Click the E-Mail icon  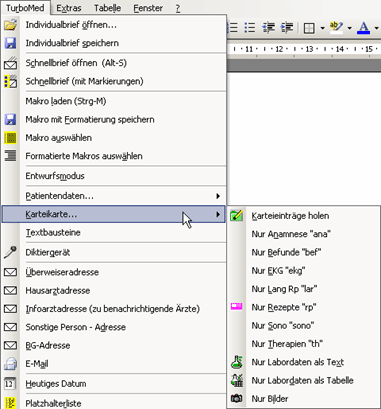click(11, 364)
